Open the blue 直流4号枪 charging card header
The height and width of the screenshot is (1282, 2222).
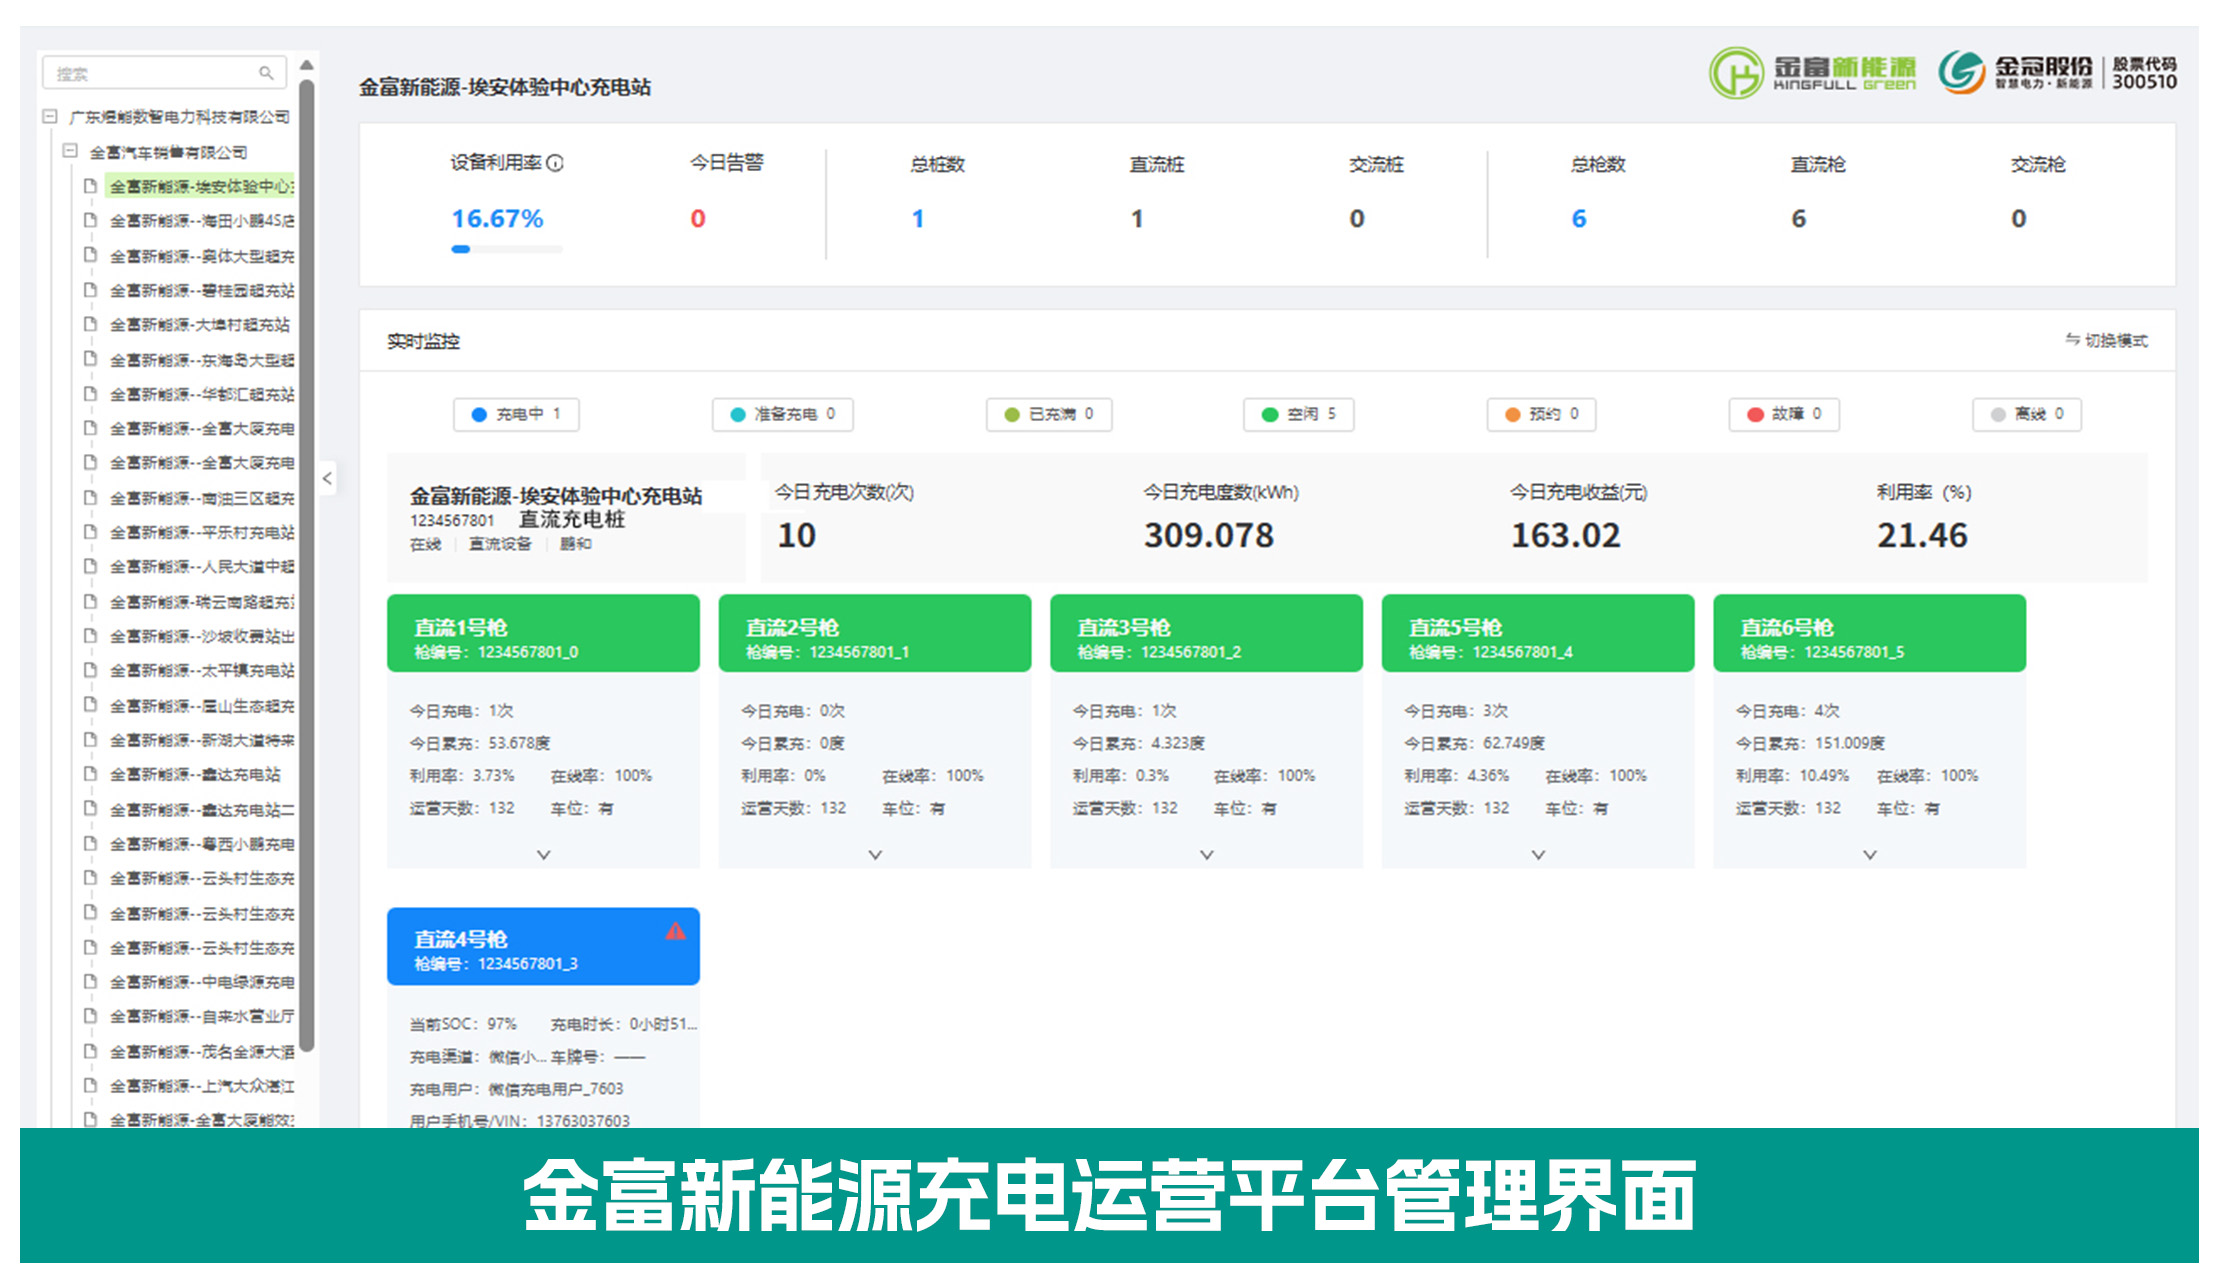click(543, 946)
